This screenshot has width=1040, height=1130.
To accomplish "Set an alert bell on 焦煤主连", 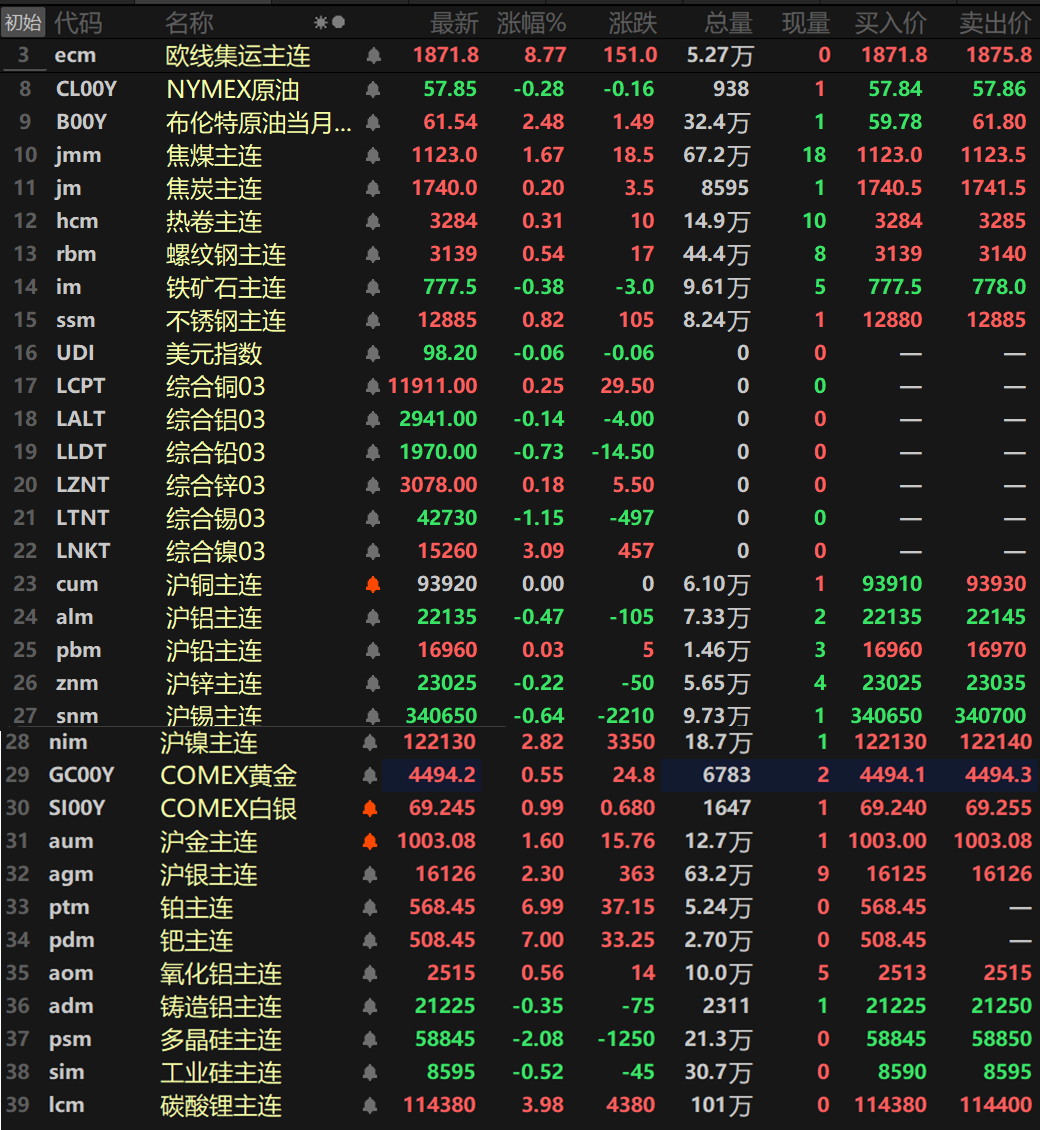I will 373,155.
